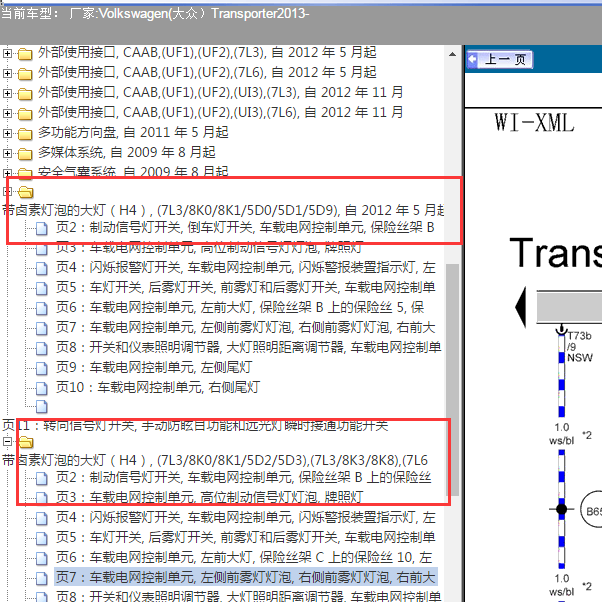Select folder icon for 外部使用接口 (UI3),(7L3) entry

25,94
